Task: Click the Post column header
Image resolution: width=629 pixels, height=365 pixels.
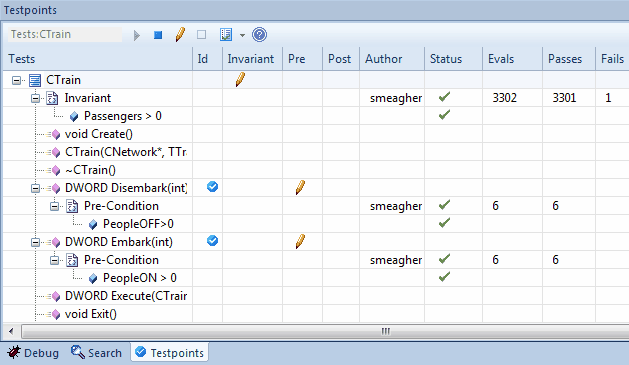Action: click(x=341, y=59)
